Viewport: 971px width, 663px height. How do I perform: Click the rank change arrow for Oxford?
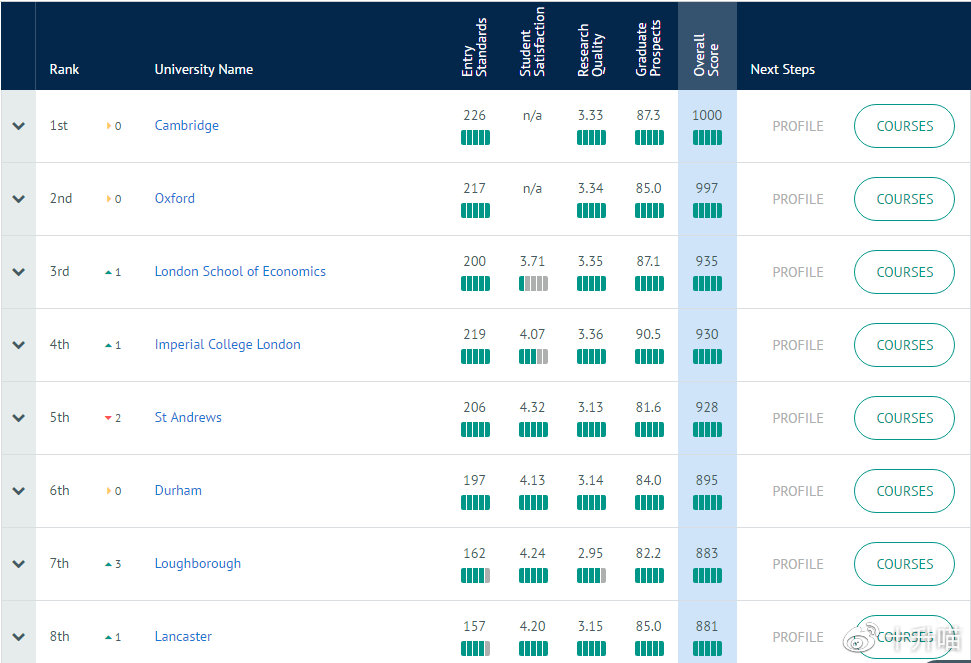click(x=109, y=199)
